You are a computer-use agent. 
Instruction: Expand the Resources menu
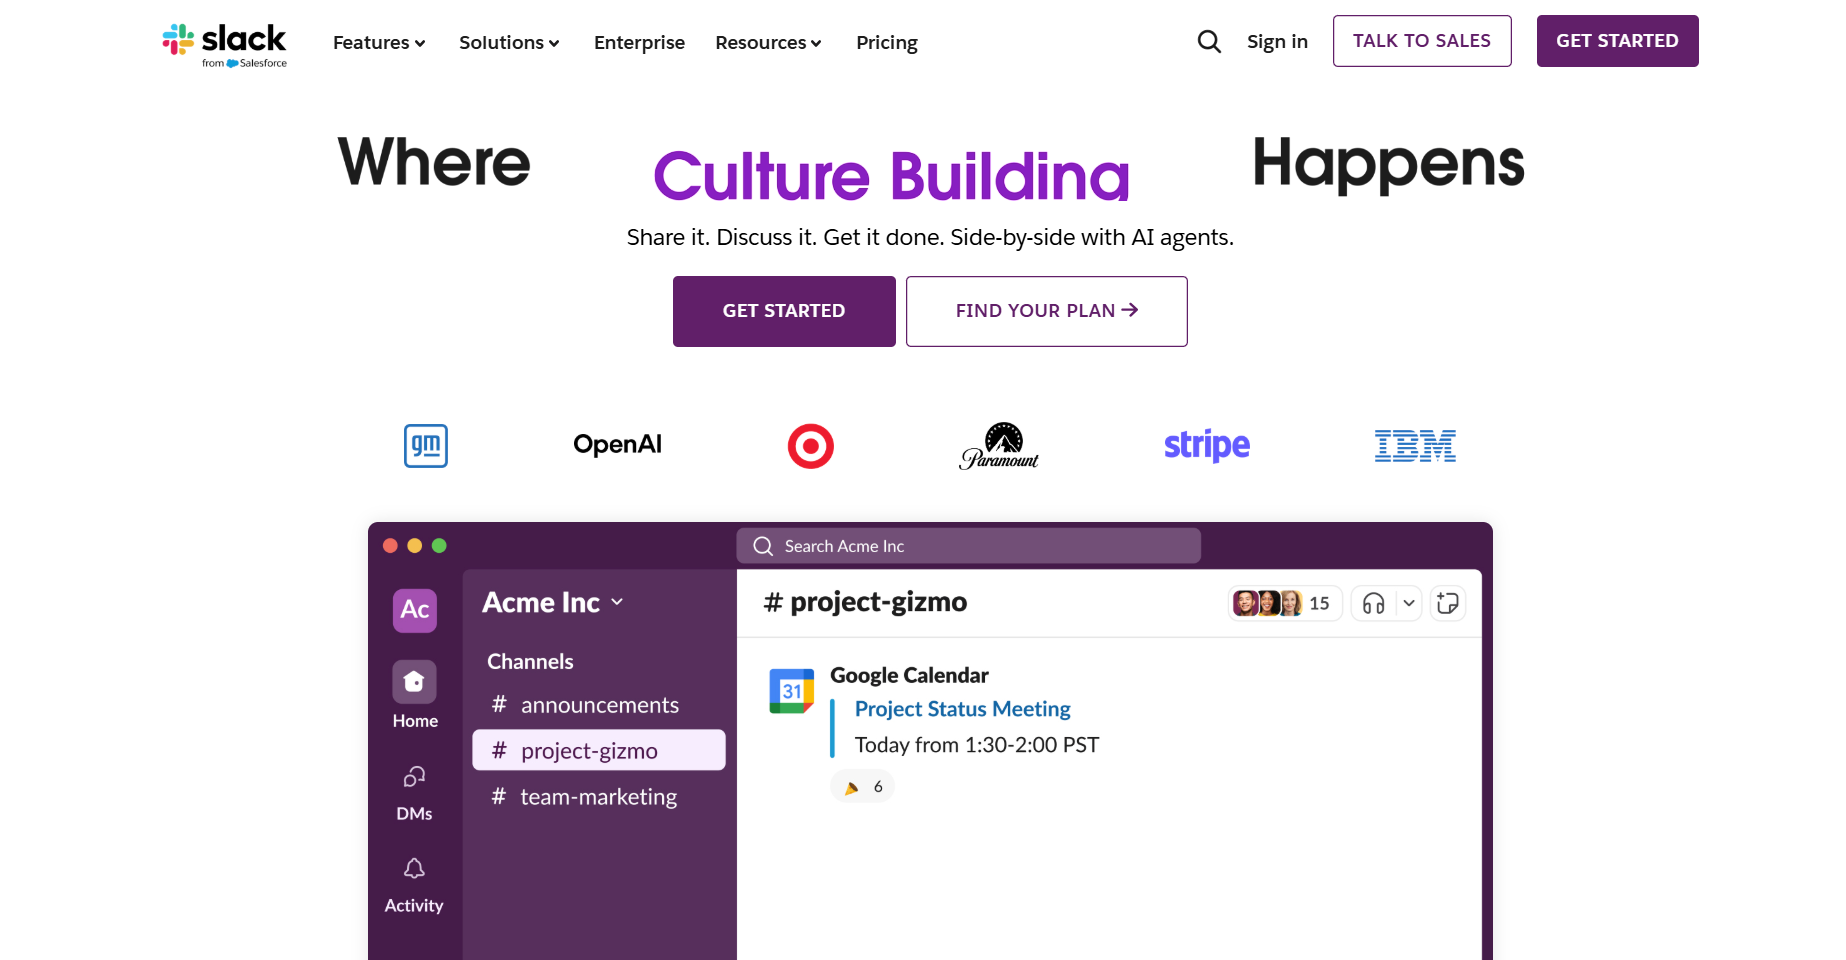point(768,43)
